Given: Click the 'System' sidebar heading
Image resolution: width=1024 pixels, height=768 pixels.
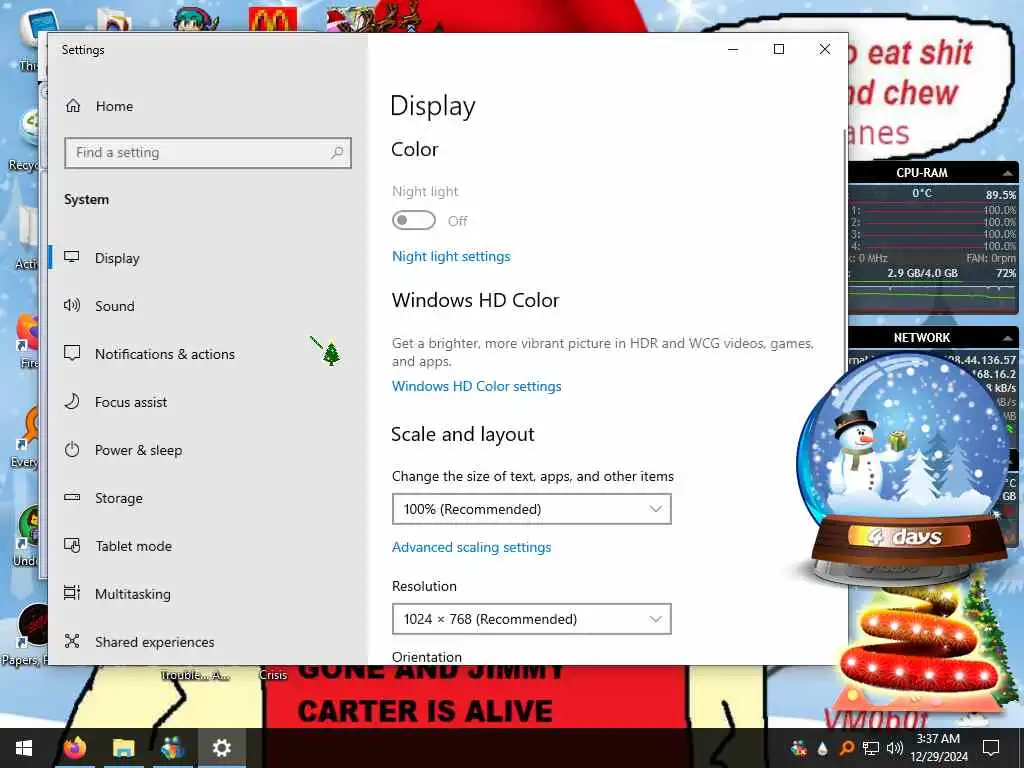Looking at the screenshot, I should 86,199.
